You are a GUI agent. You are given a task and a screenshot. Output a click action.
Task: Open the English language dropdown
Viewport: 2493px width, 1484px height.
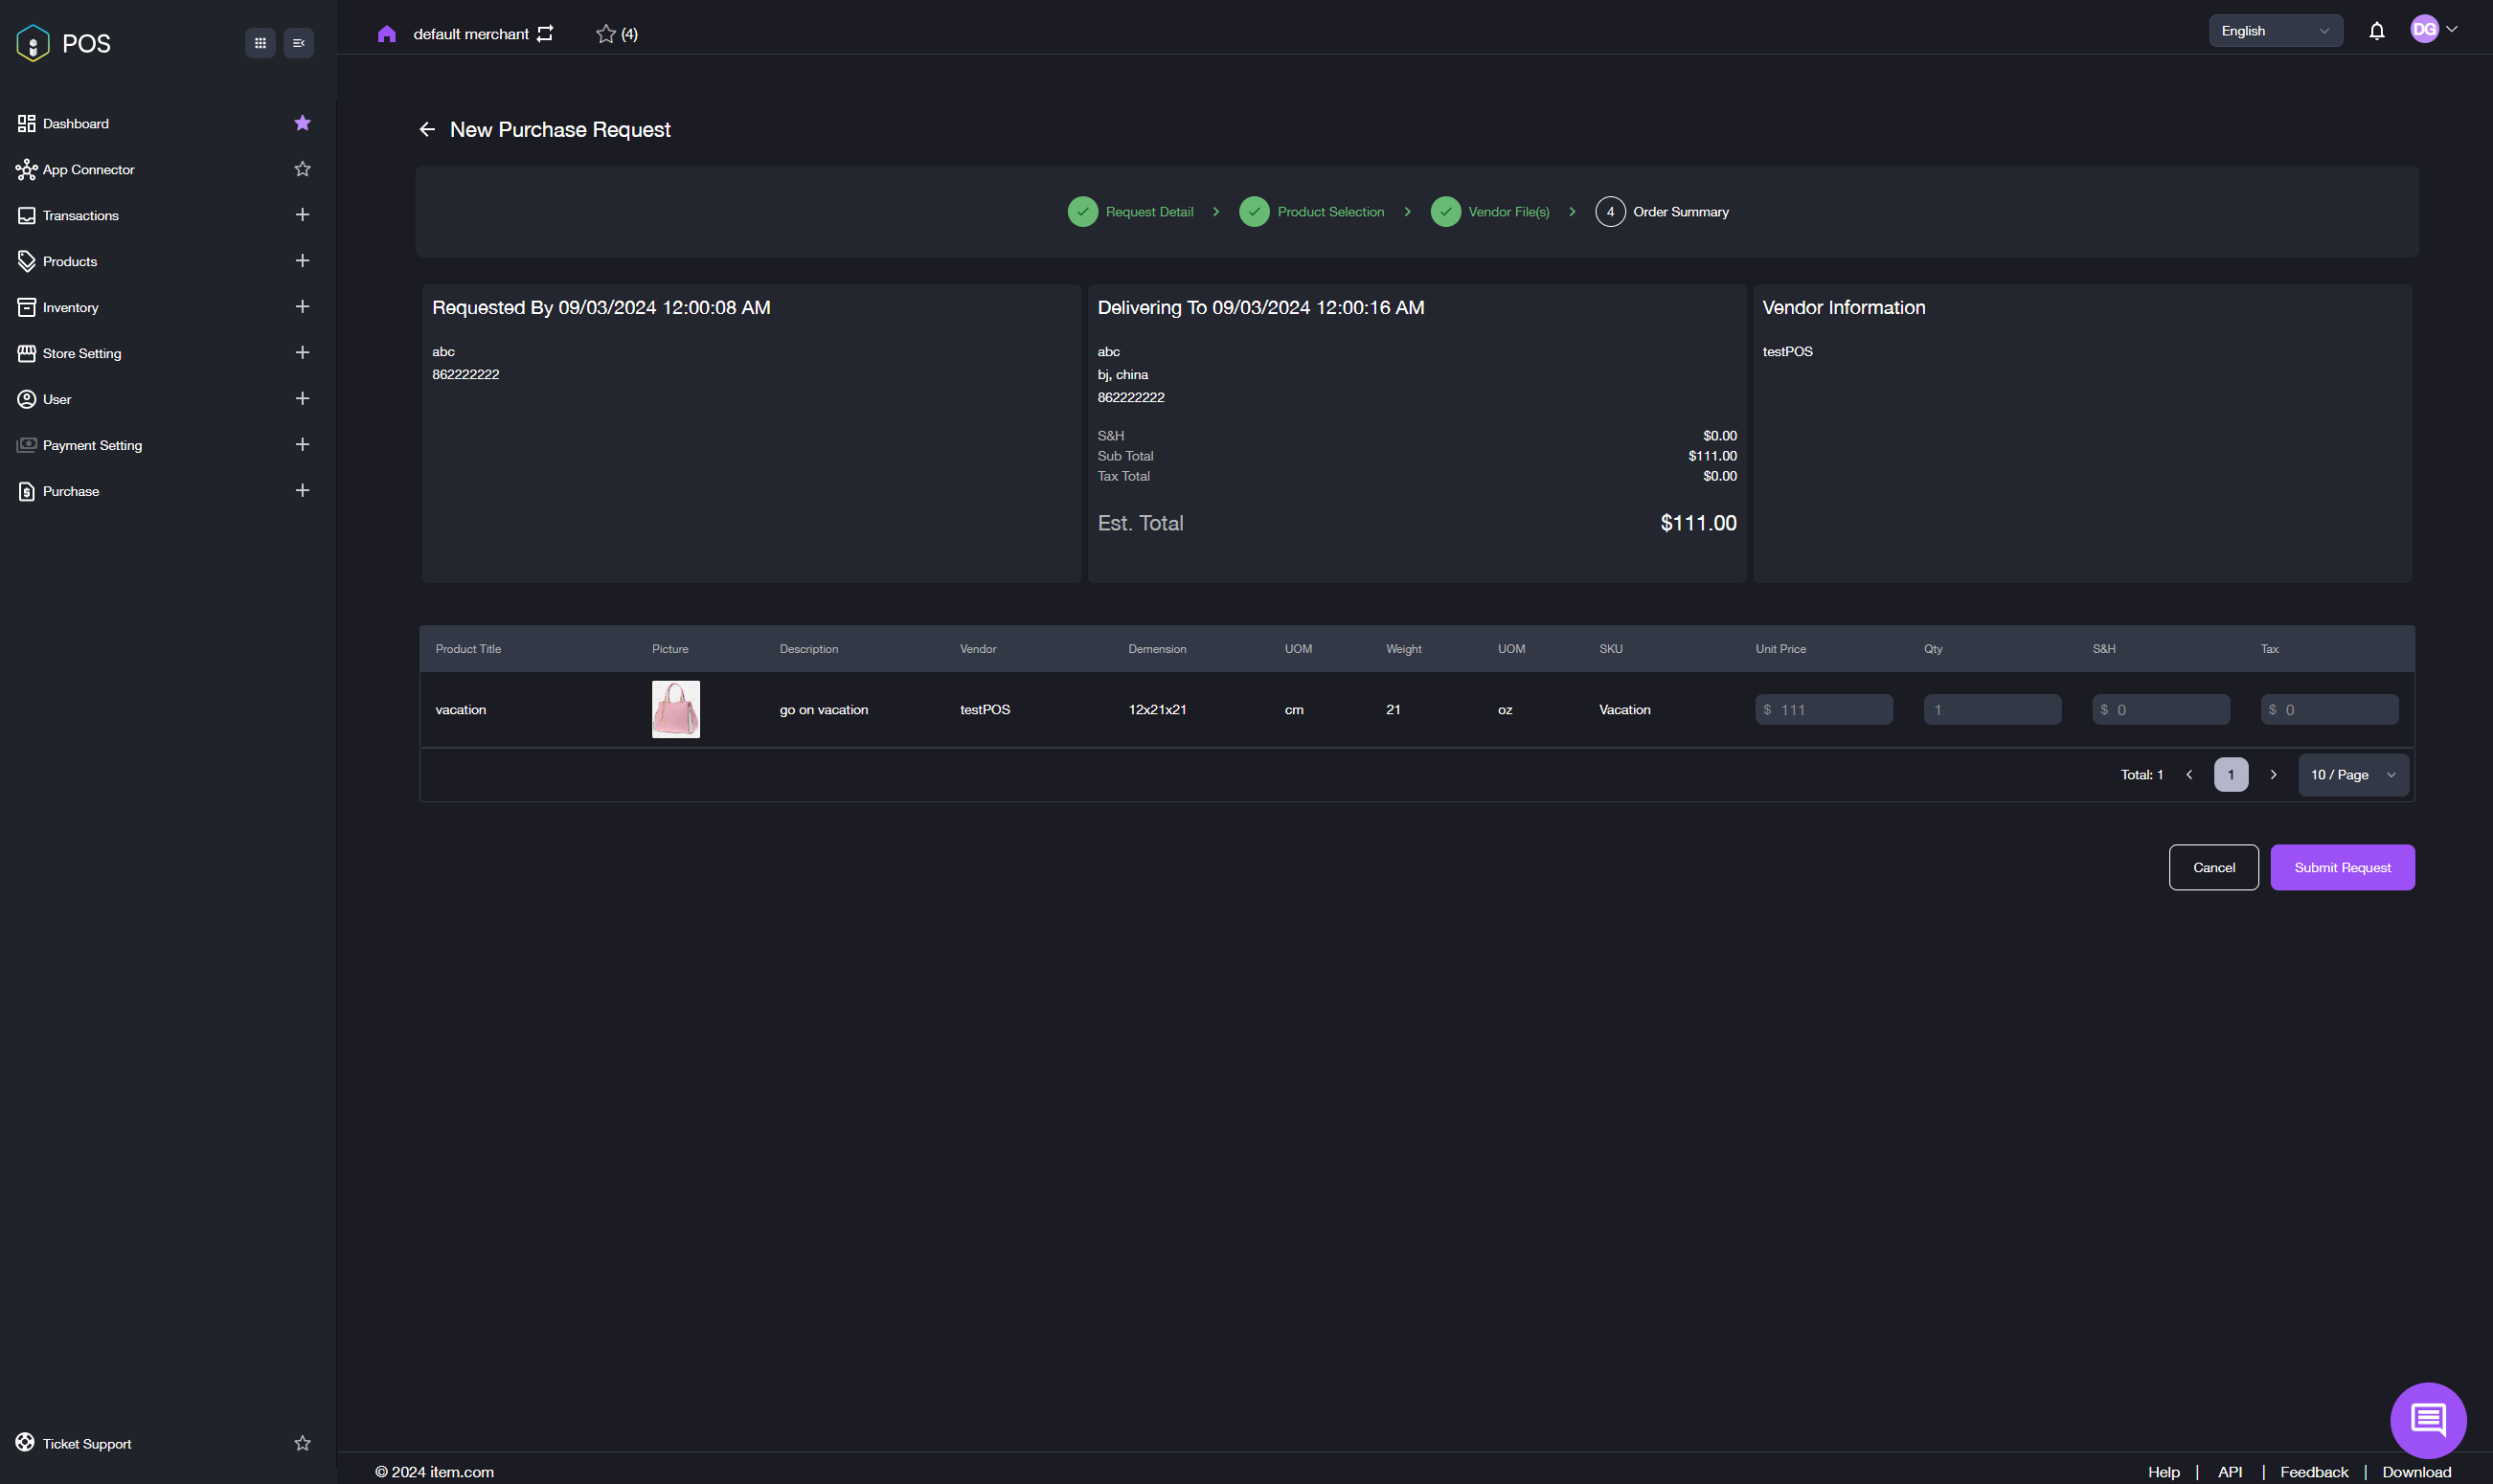click(2274, 31)
